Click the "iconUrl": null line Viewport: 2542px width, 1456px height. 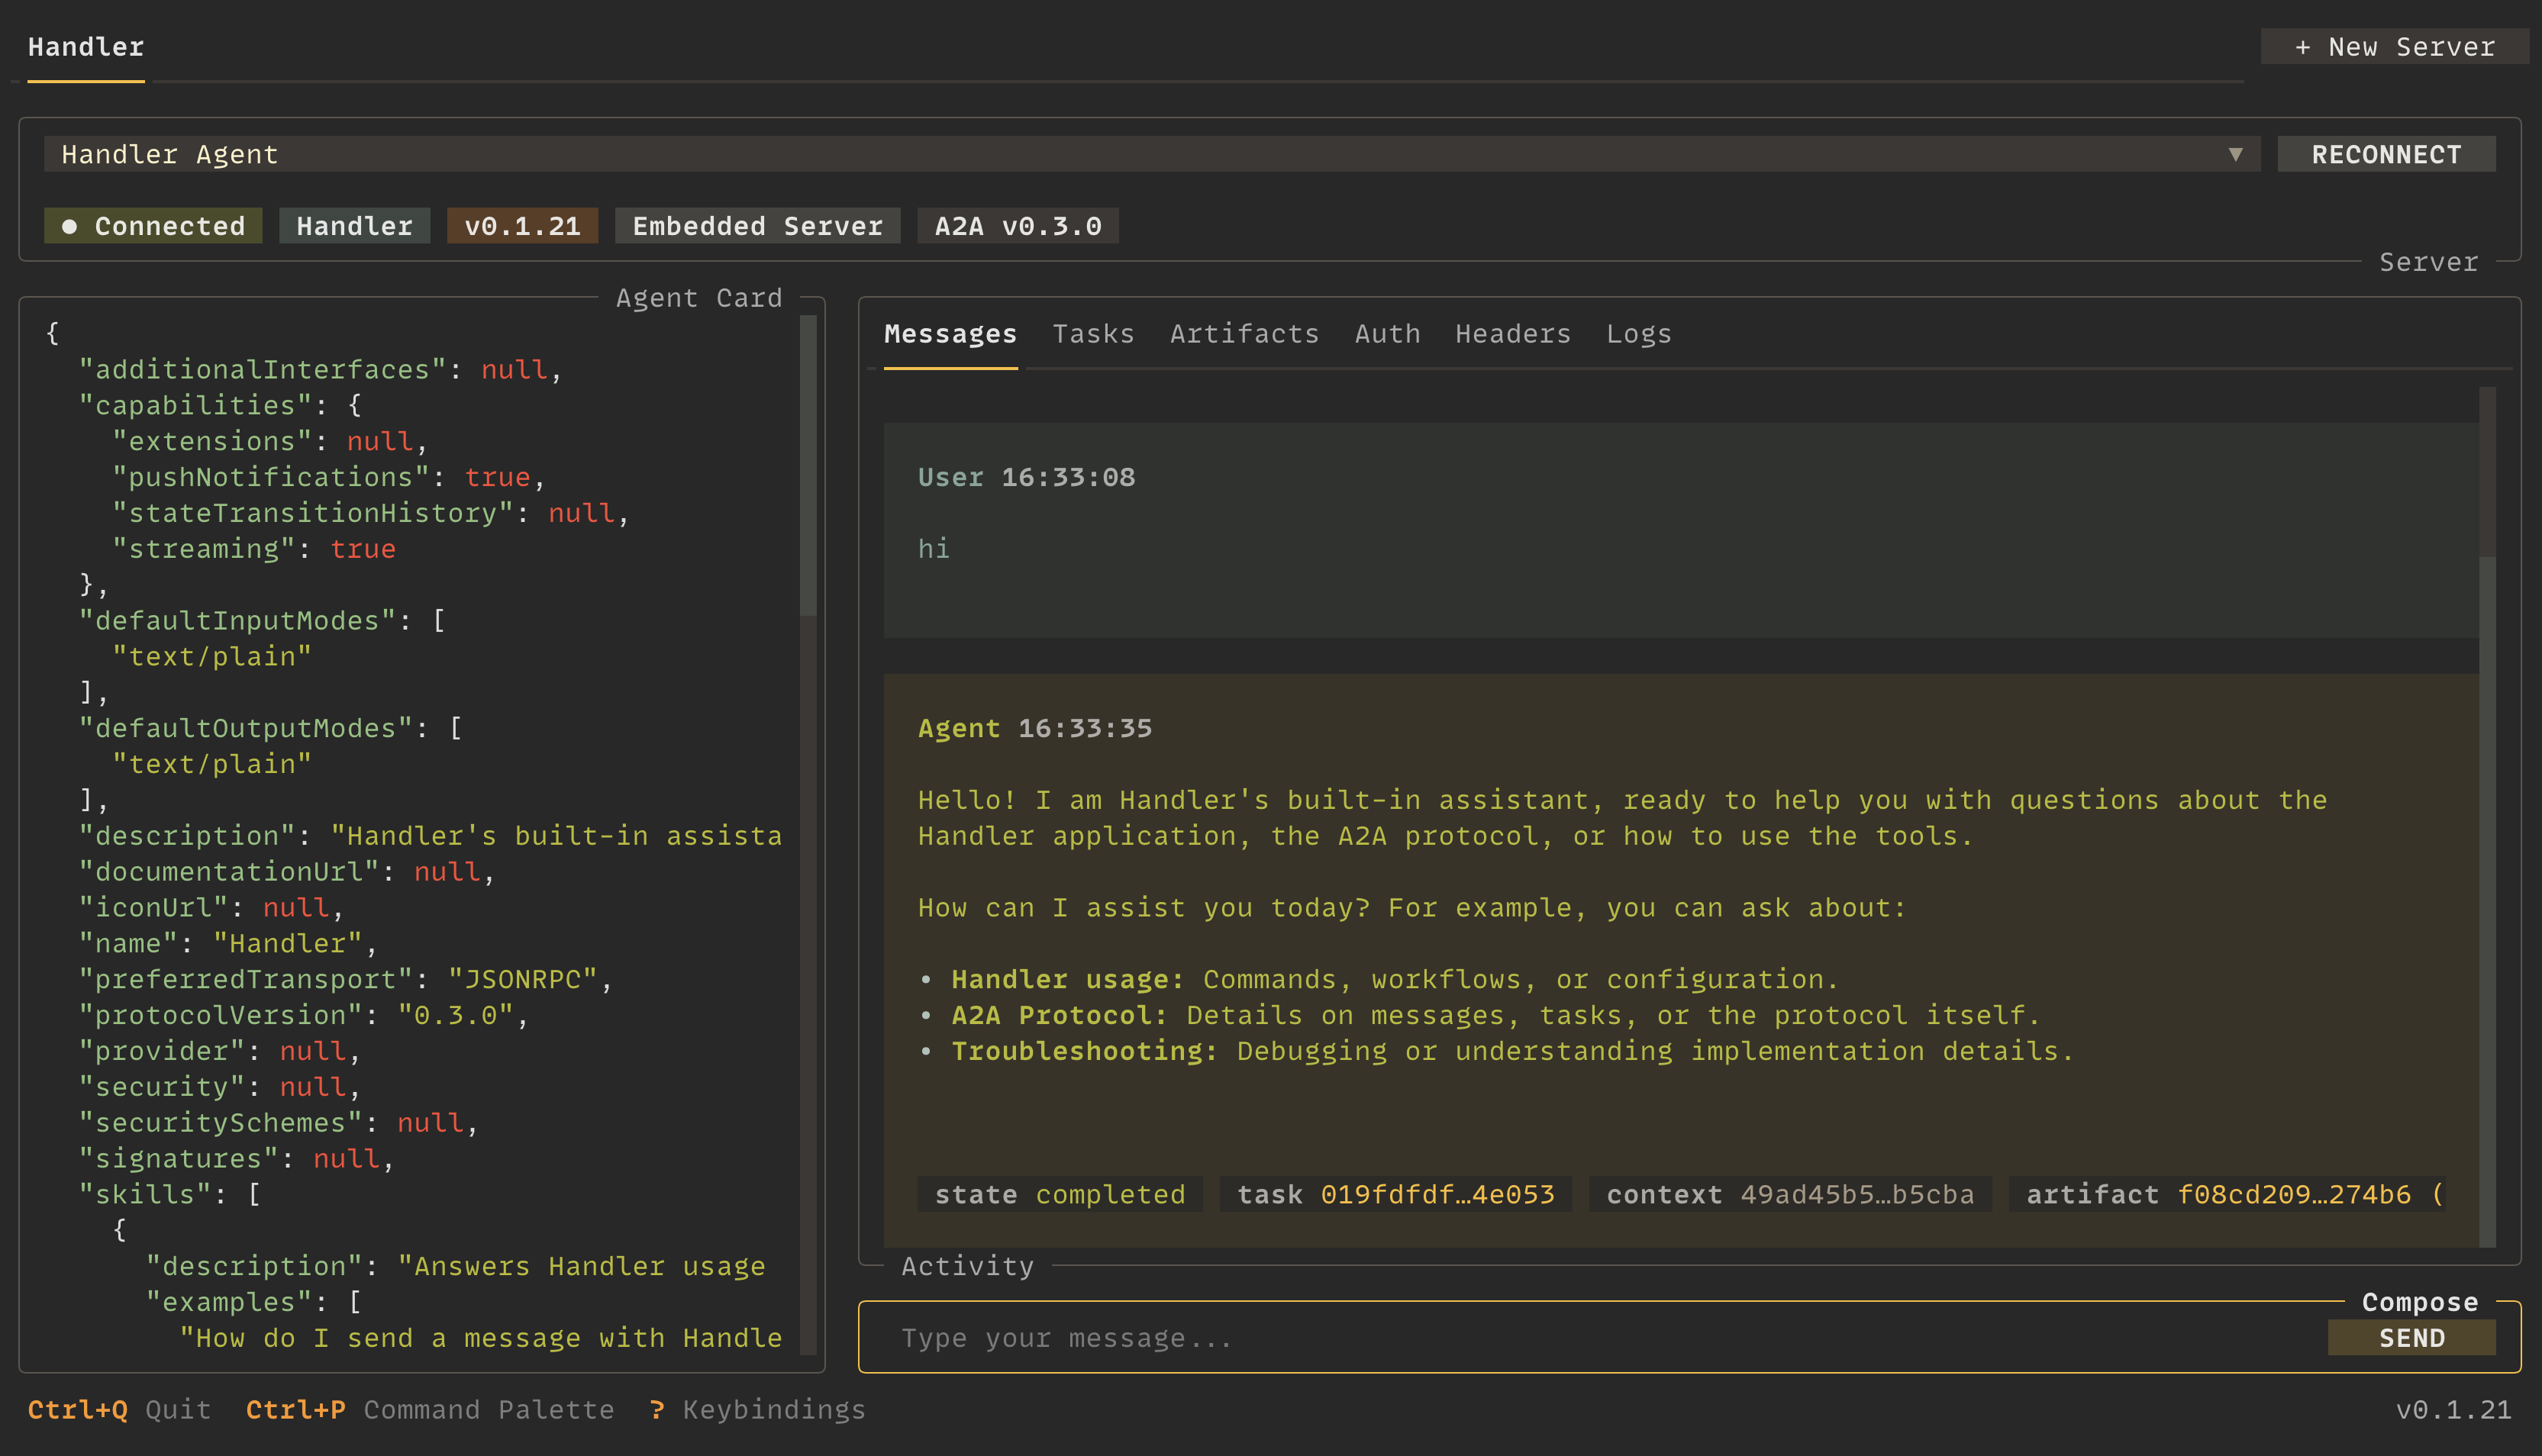212,908
